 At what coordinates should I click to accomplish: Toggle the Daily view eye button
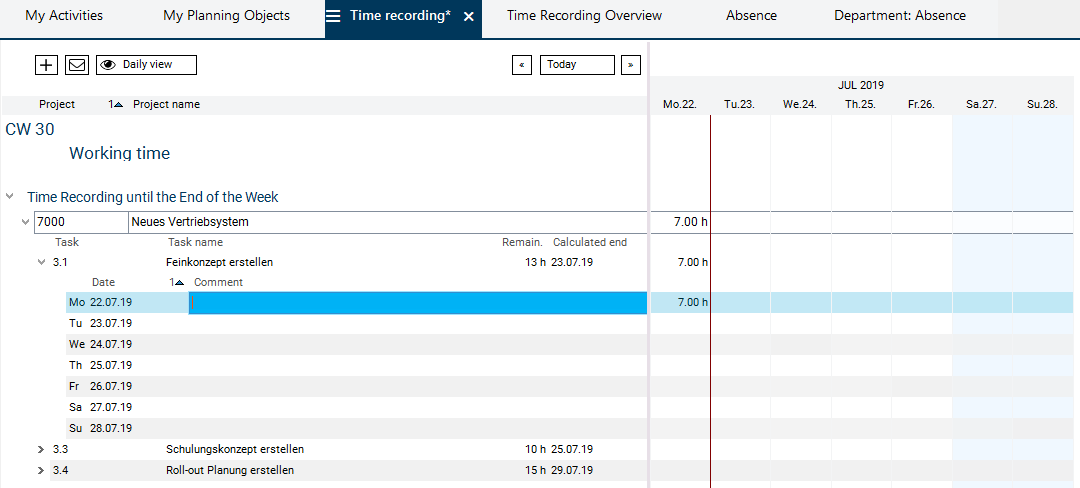pyautogui.click(x=146, y=65)
